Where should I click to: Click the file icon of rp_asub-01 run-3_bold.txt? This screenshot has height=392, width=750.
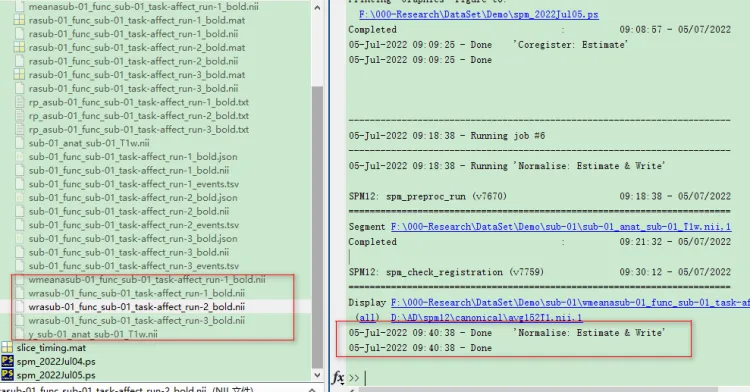tap(19, 129)
